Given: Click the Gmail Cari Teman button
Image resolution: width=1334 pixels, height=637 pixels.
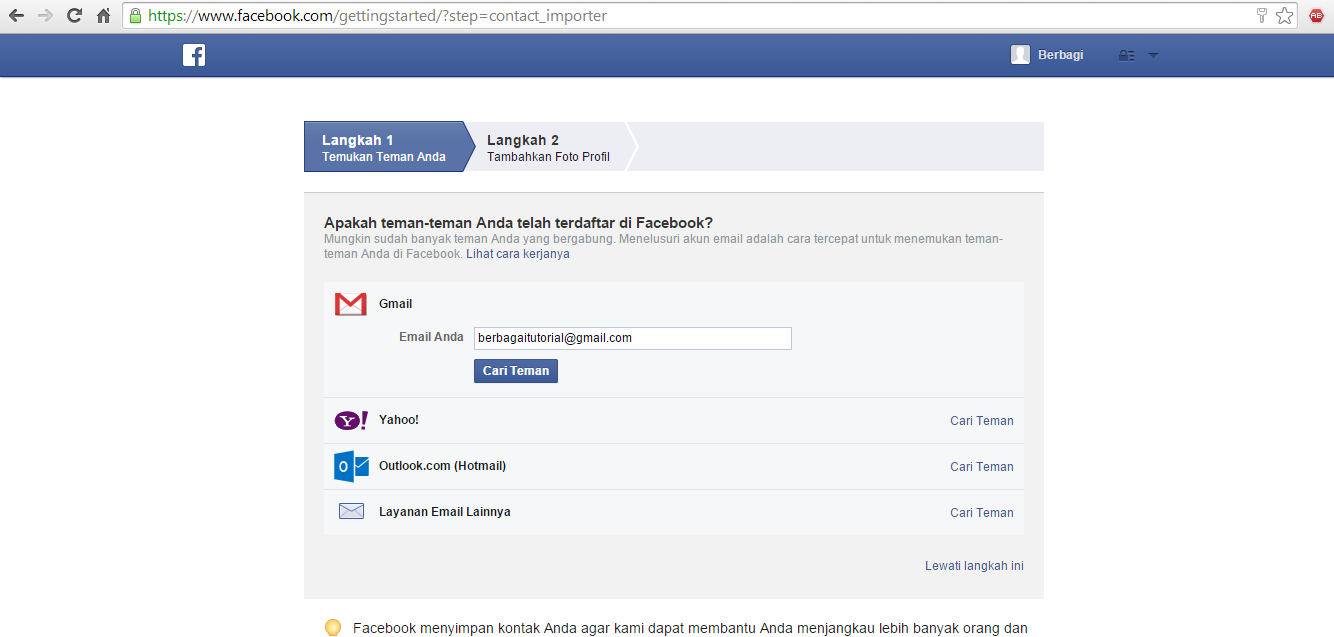Looking at the screenshot, I should click(x=516, y=371).
